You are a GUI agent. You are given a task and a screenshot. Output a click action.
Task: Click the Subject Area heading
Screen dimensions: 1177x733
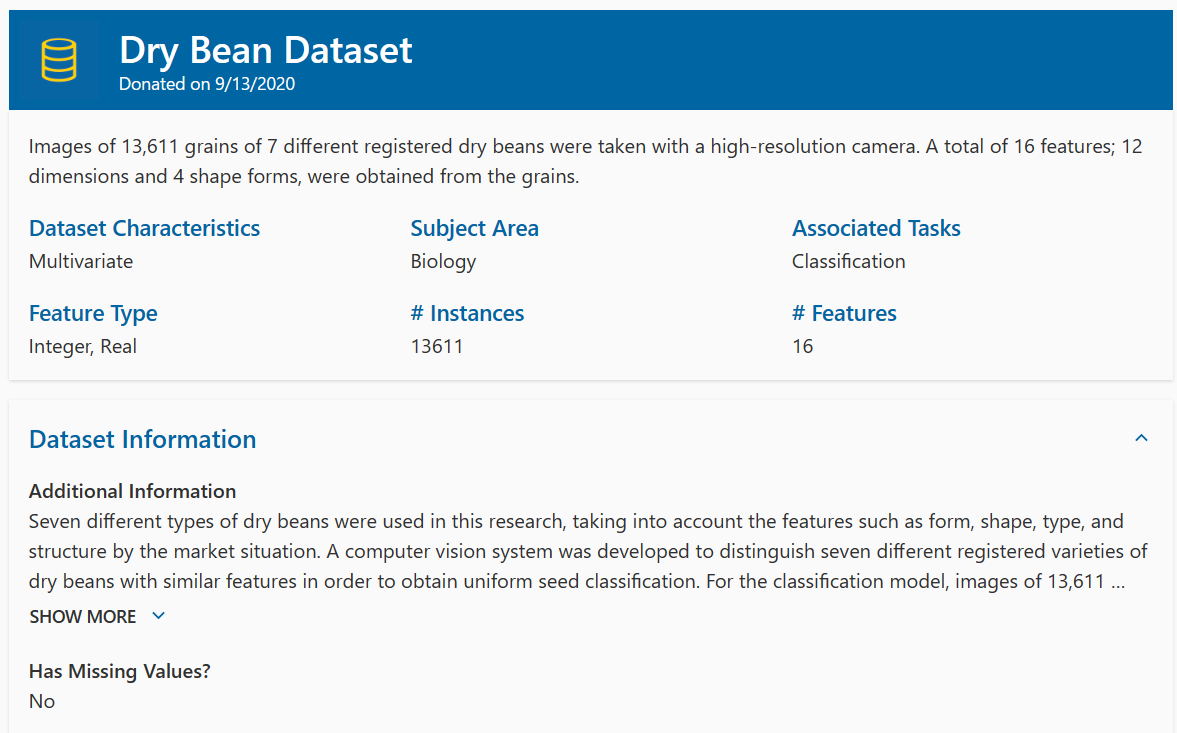point(475,228)
